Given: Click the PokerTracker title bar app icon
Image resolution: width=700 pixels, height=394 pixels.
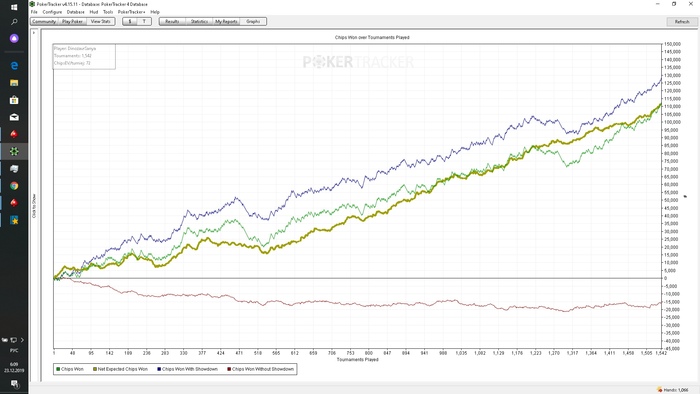Looking at the screenshot, I should (32, 4).
